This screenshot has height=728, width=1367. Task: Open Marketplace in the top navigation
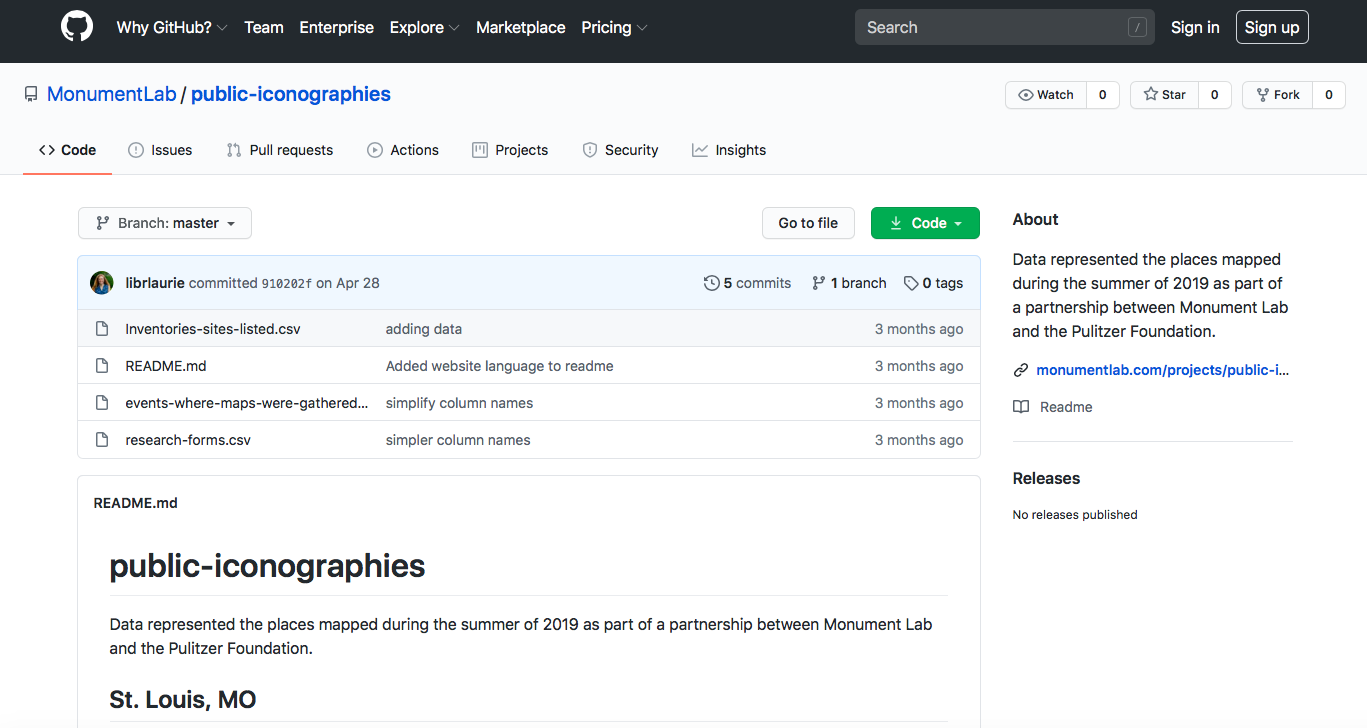521,27
